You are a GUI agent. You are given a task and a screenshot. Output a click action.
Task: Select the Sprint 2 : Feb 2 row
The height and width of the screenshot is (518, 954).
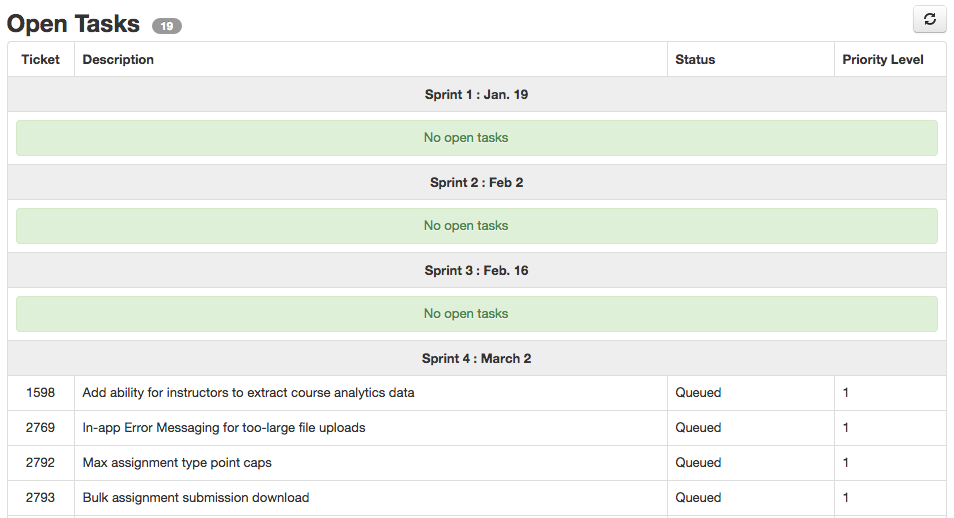pos(476,183)
